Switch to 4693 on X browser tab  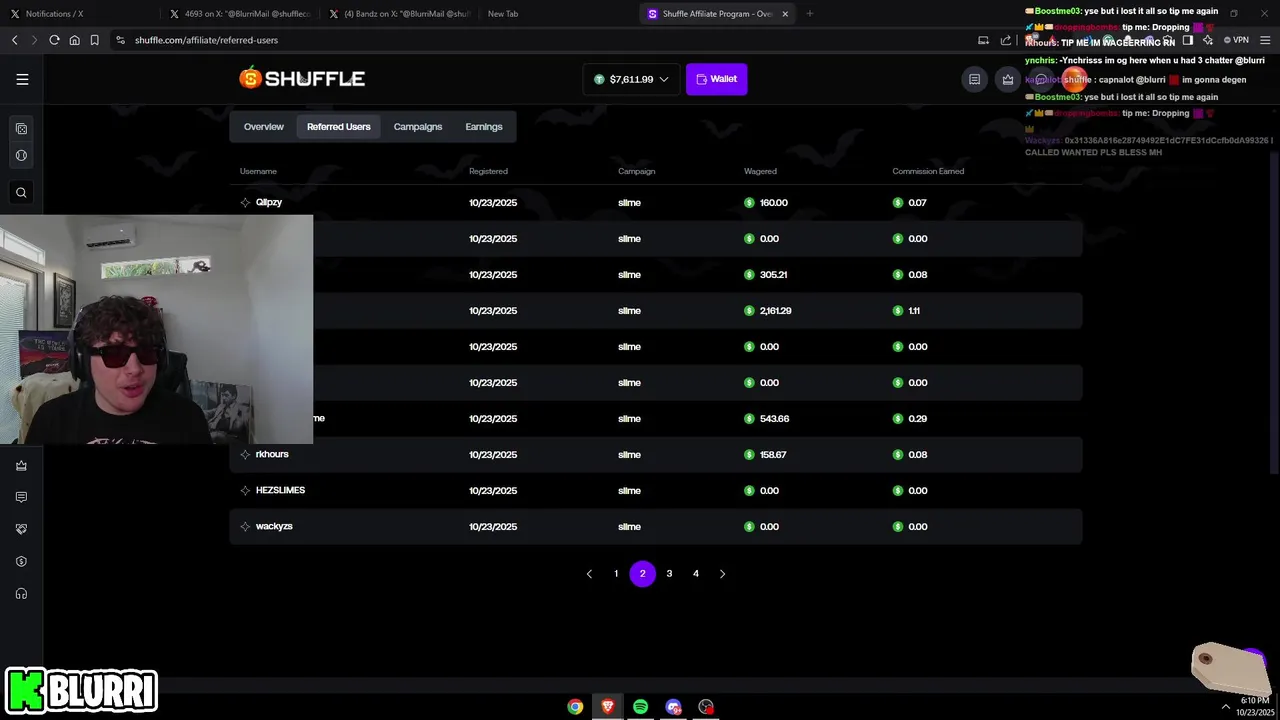(240, 14)
